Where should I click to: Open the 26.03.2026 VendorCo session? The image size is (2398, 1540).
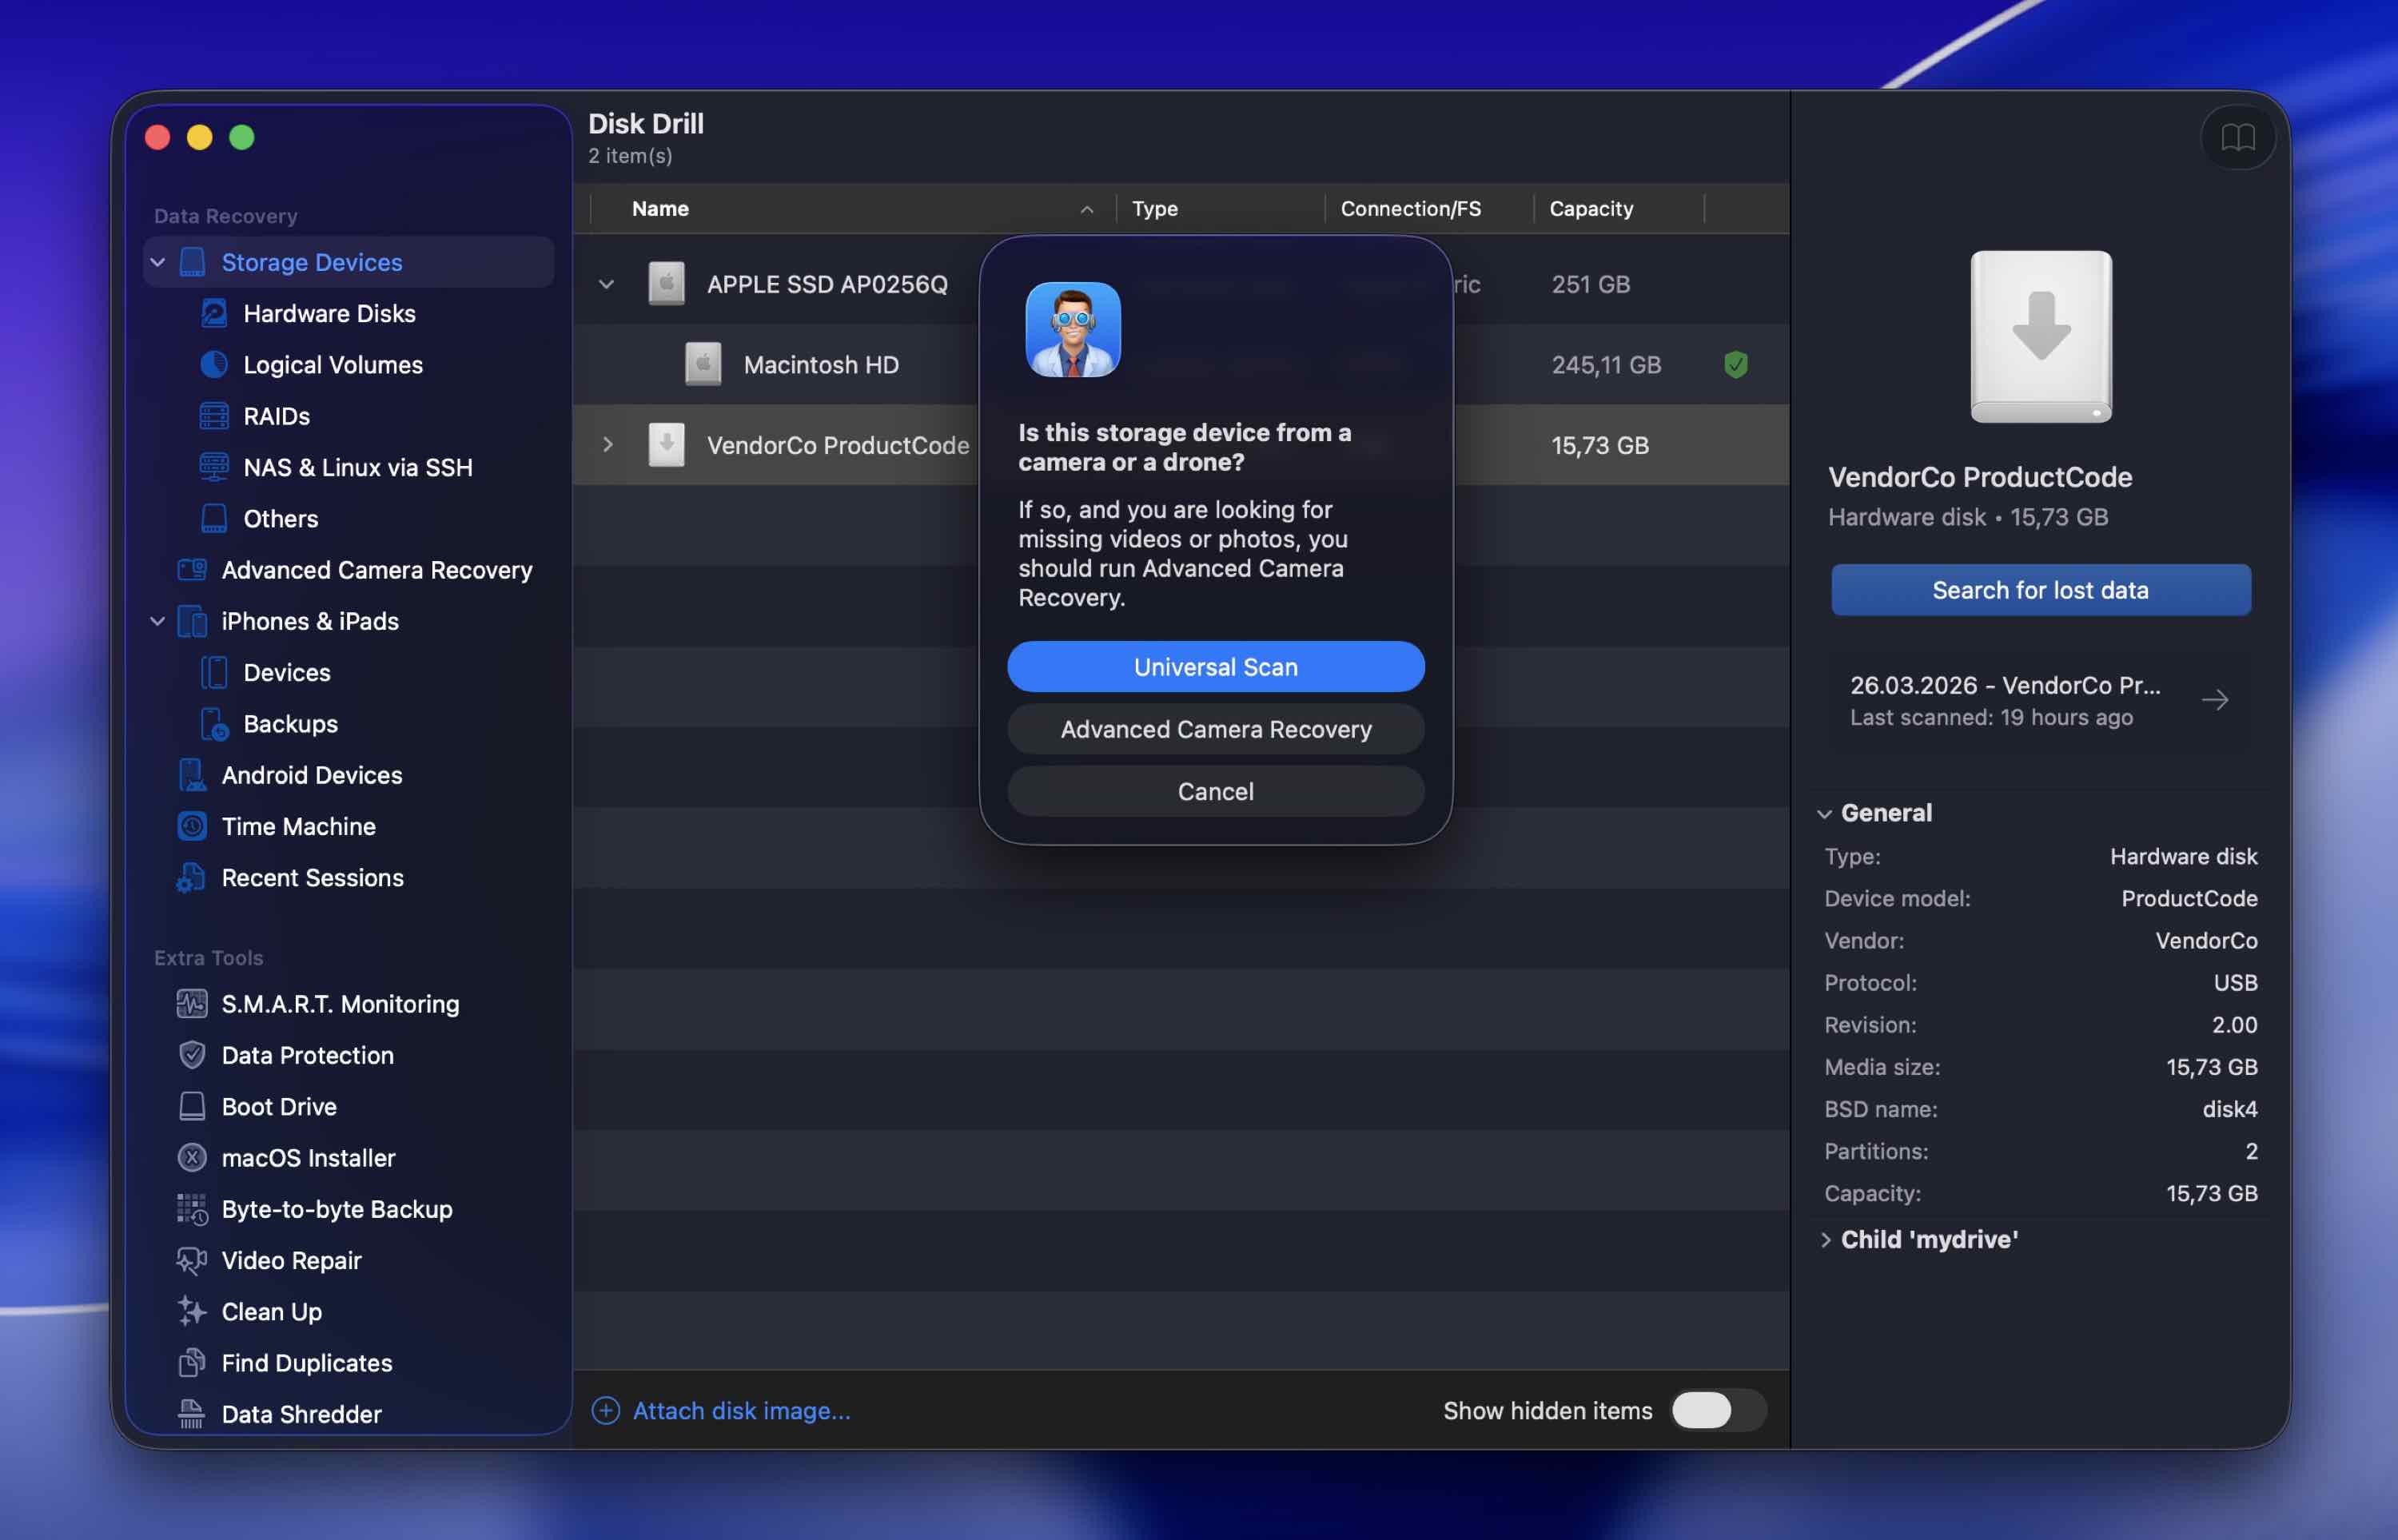click(x=2041, y=700)
